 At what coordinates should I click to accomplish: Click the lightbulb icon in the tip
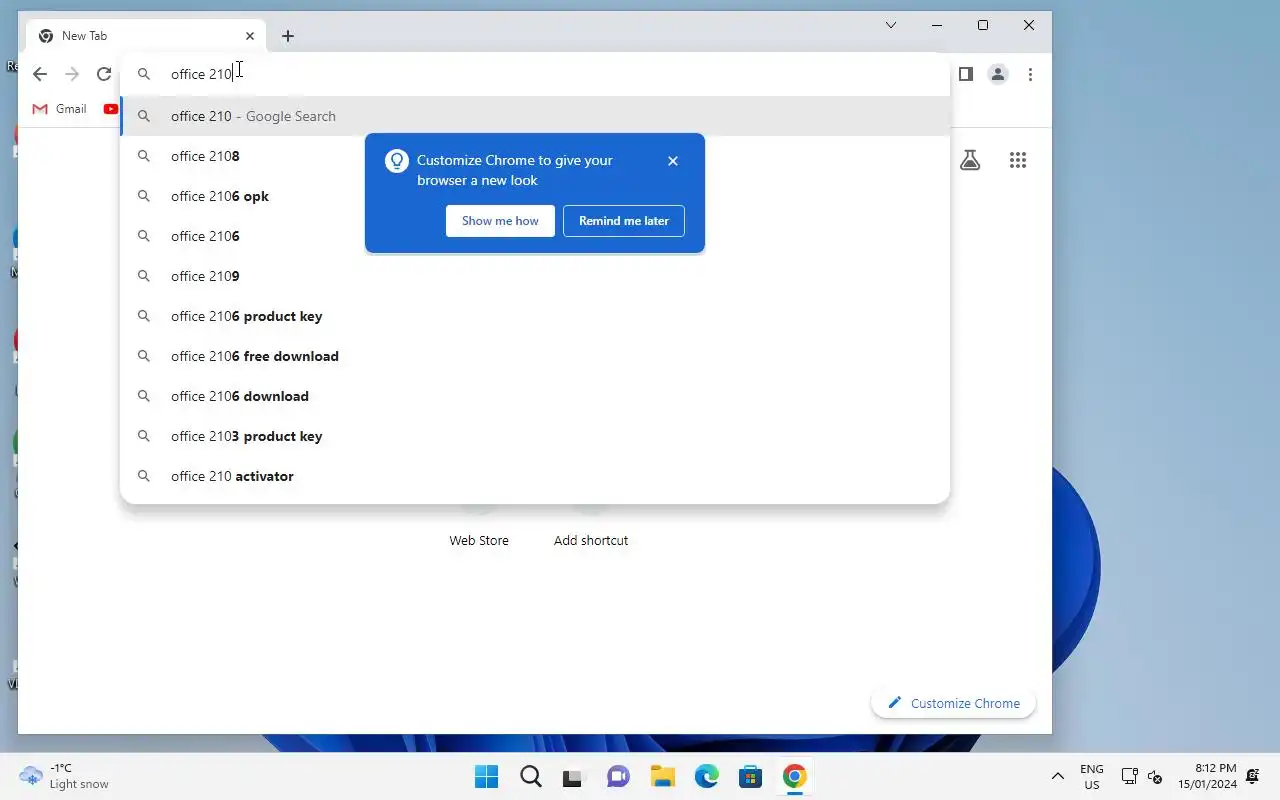click(397, 161)
